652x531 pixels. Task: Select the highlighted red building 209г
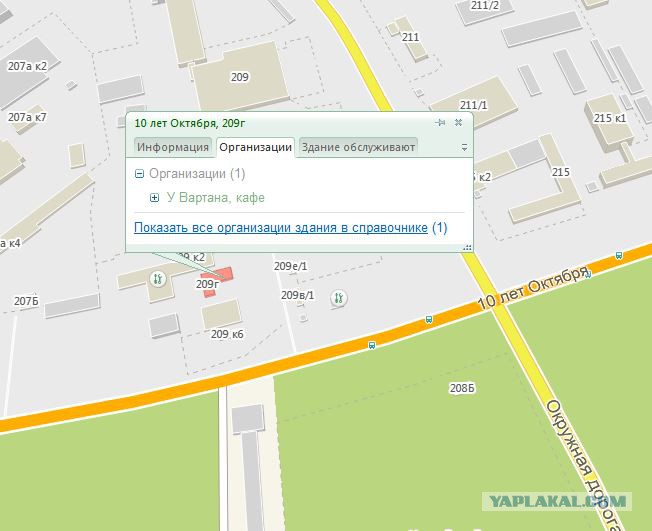[217, 281]
